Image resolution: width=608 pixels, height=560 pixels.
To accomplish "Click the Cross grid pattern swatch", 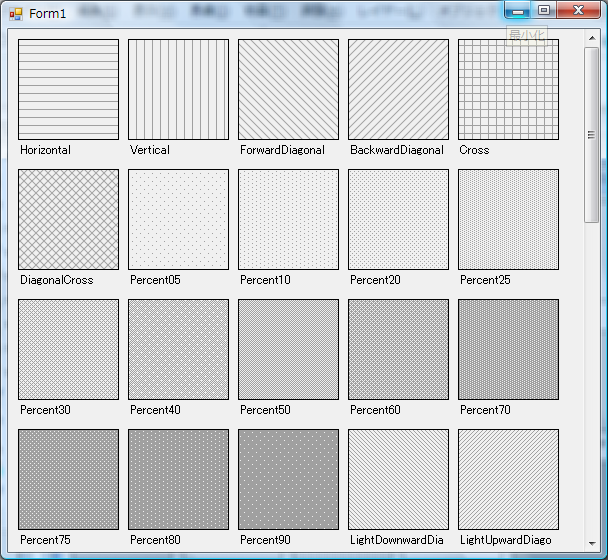I will [508, 89].
